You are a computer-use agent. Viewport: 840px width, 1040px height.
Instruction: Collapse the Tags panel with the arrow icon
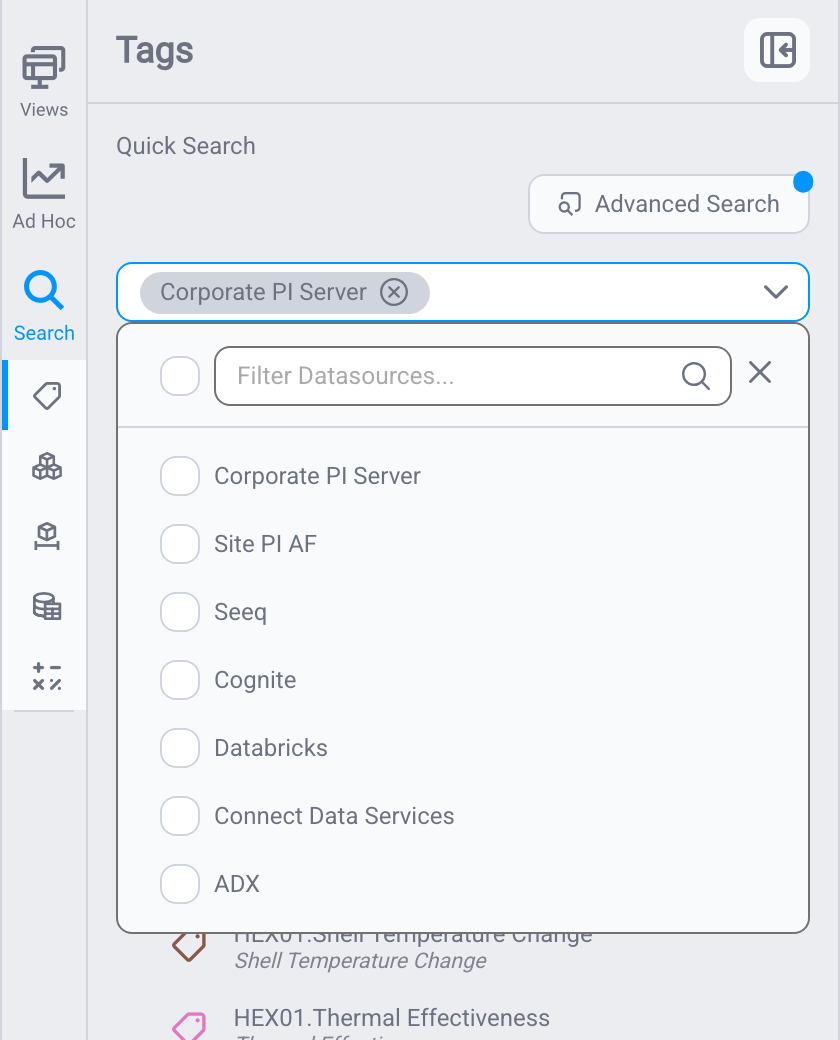(777, 50)
